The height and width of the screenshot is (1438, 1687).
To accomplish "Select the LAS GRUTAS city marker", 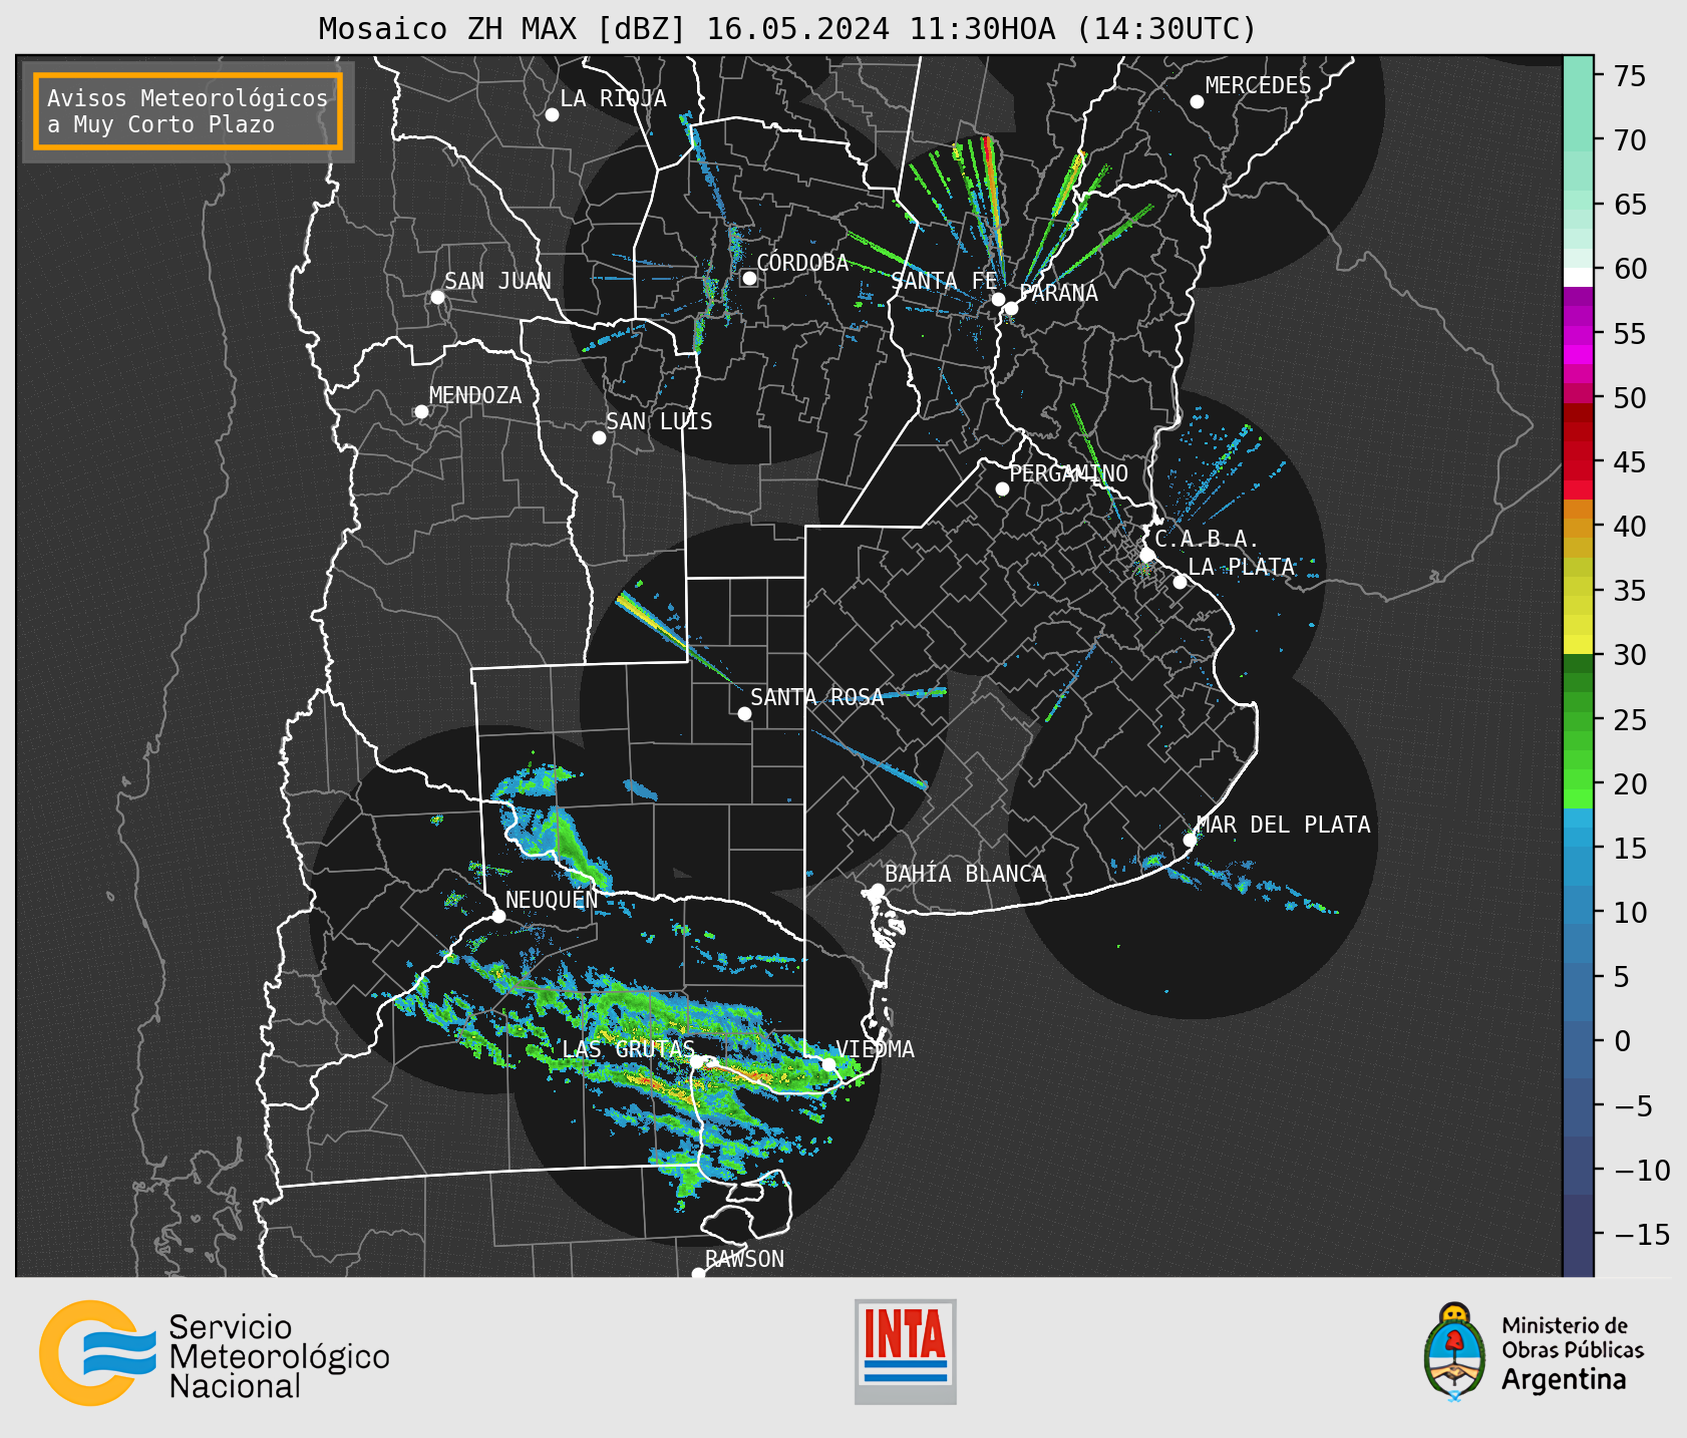I will pos(698,1061).
